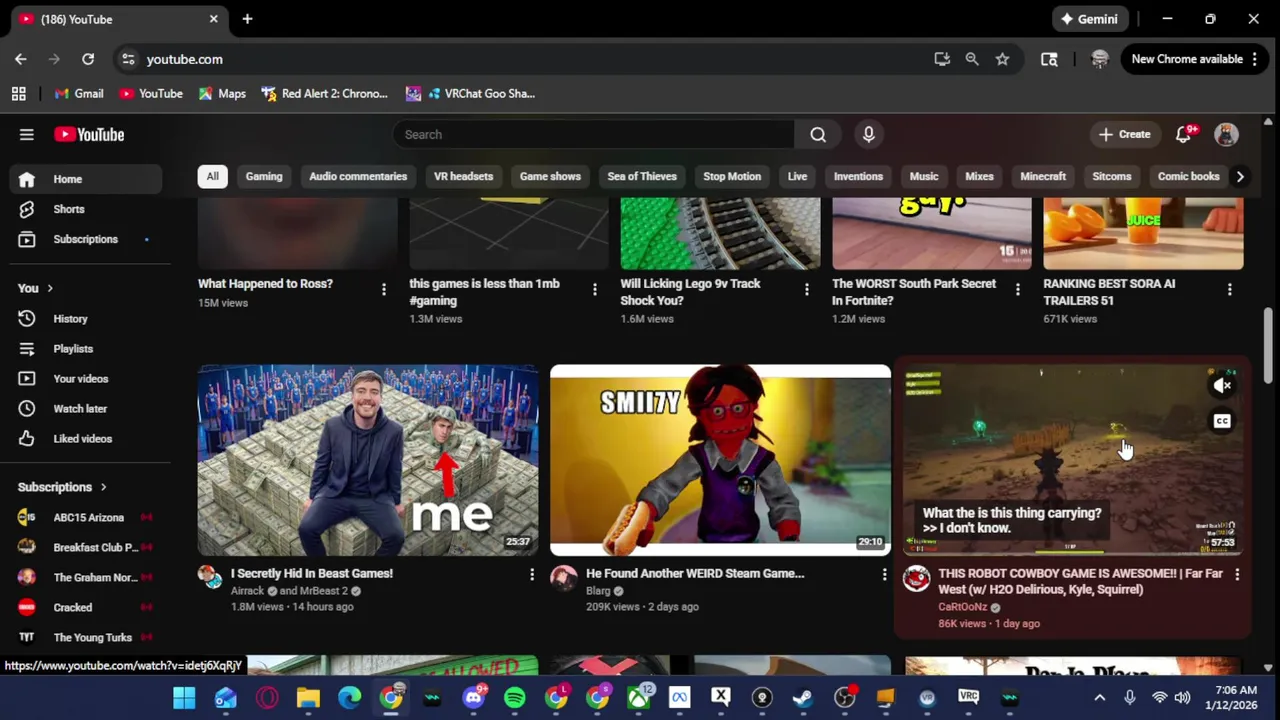Open Red Alert 2 bookmark

[x=324, y=93]
